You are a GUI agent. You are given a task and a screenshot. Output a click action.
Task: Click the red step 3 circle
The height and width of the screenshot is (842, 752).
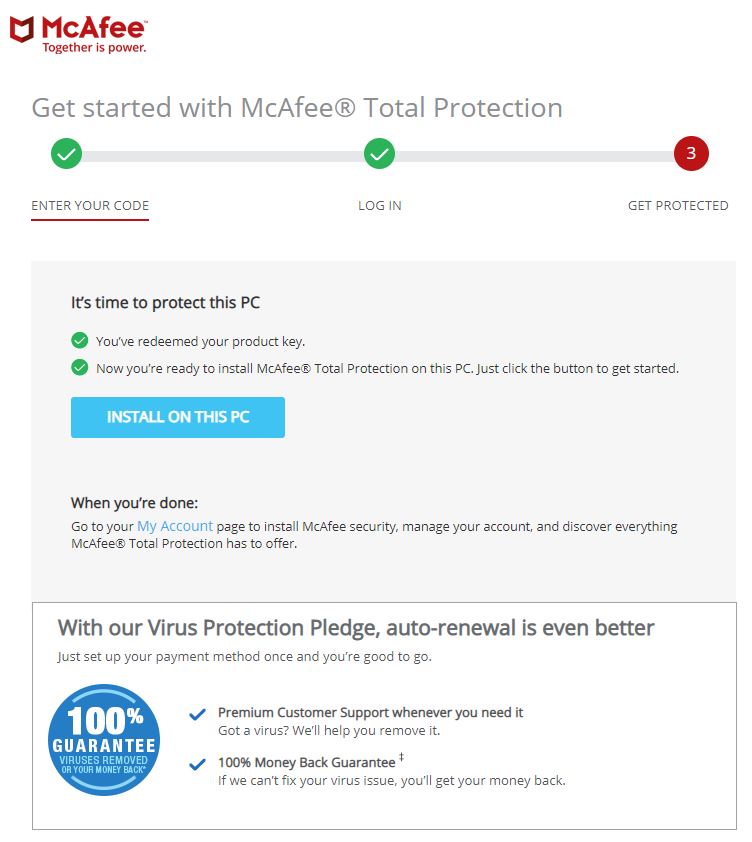691,154
